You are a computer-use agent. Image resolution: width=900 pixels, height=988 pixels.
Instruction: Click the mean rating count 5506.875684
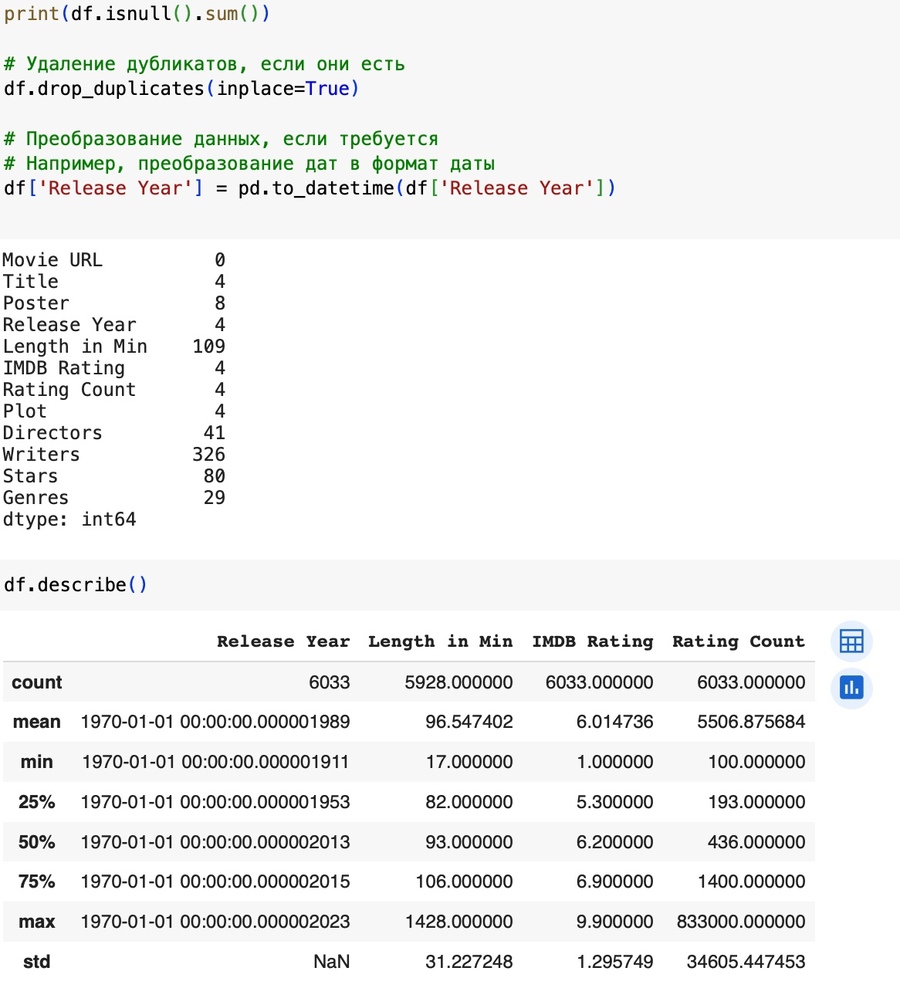[x=751, y=721]
